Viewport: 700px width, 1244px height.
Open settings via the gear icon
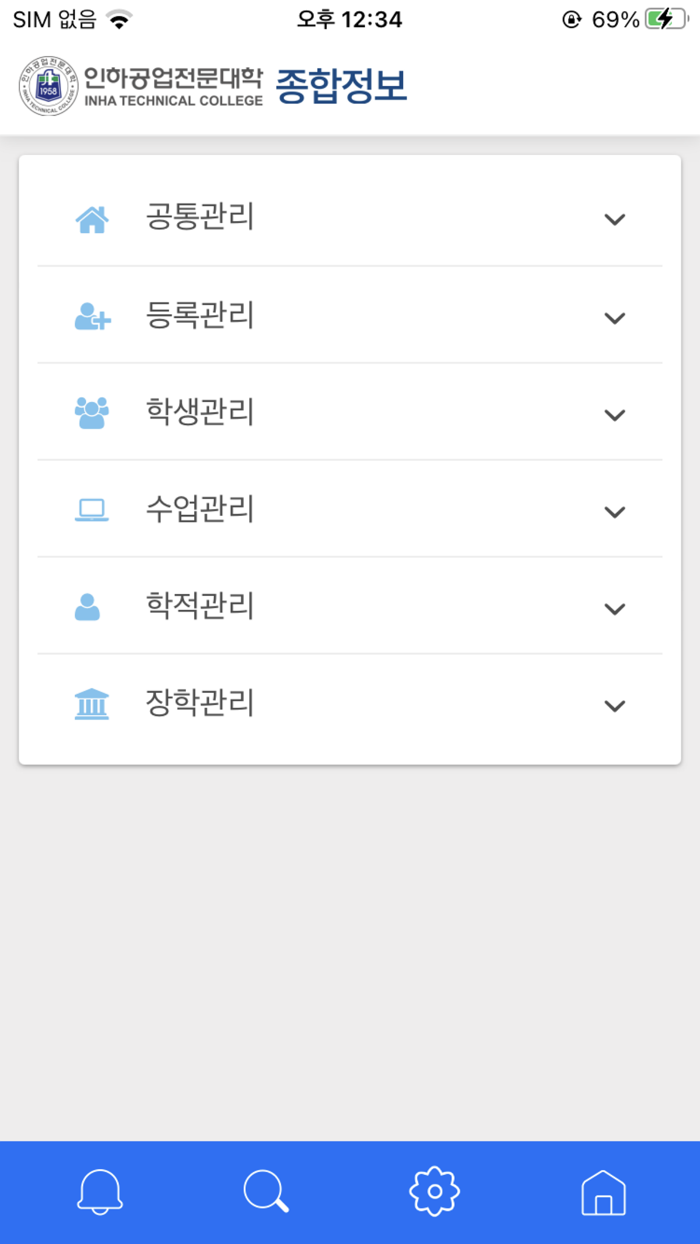click(x=432, y=1190)
